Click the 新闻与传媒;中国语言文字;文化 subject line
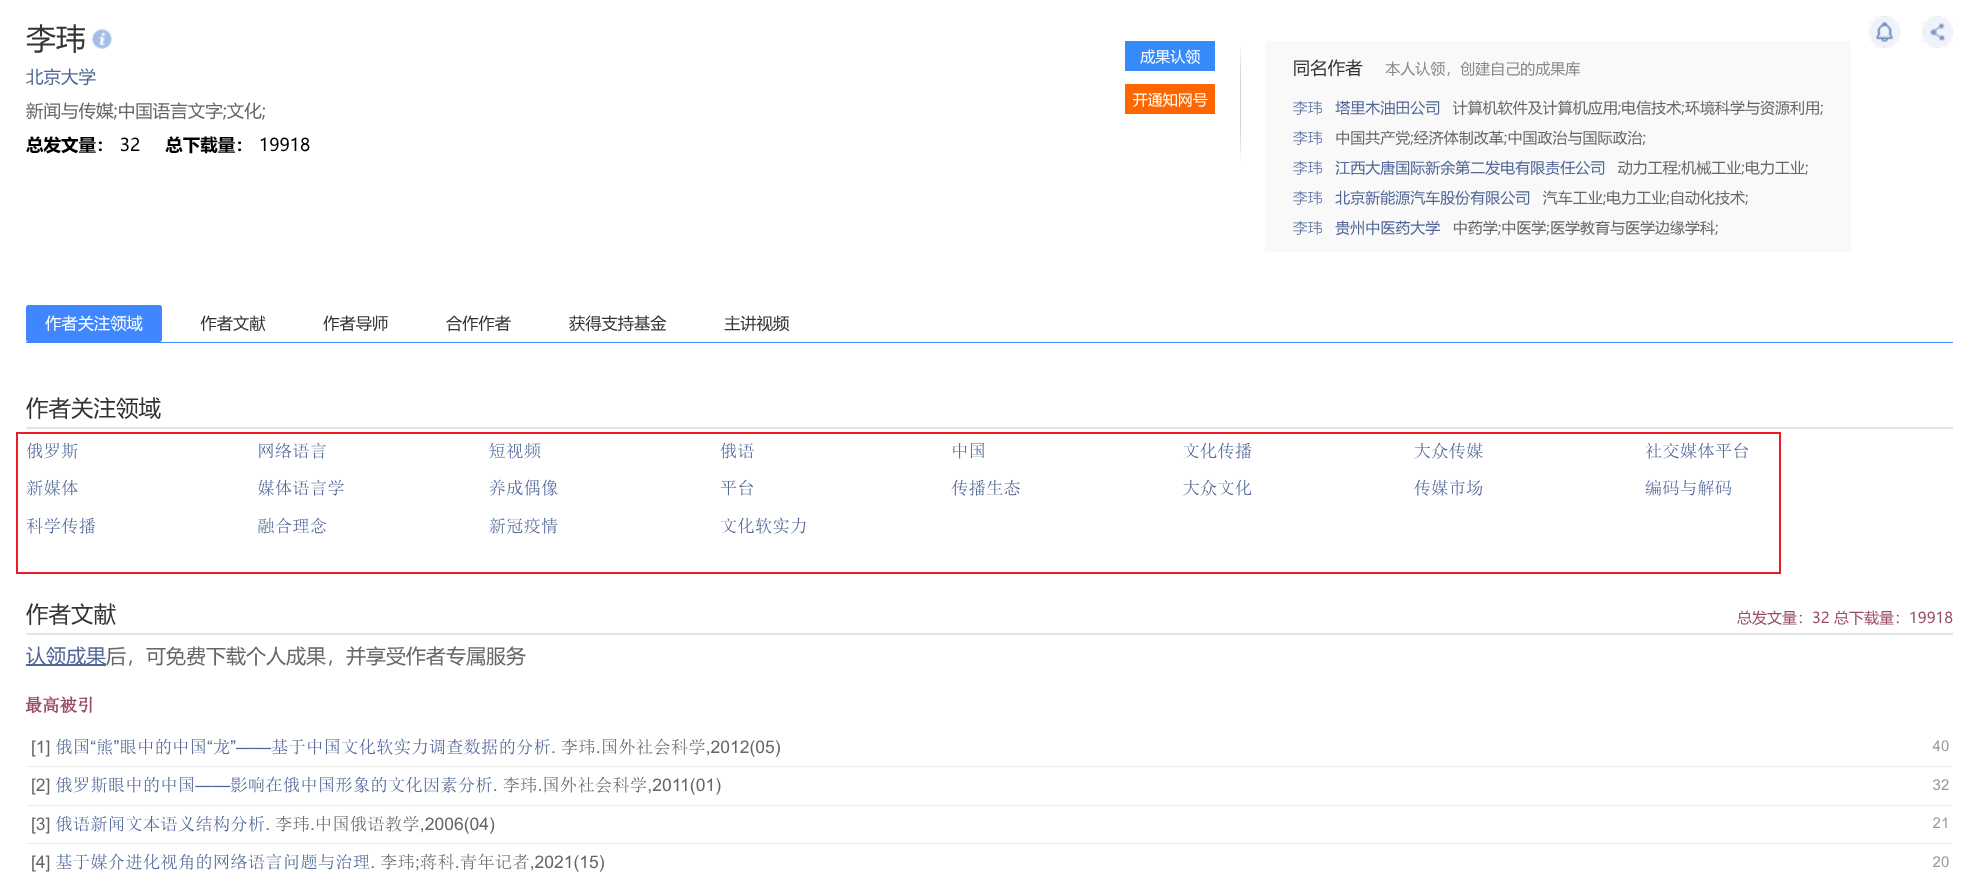Image resolution: width=1971 pixels, height=876 pixels. [x=146, y=111]
